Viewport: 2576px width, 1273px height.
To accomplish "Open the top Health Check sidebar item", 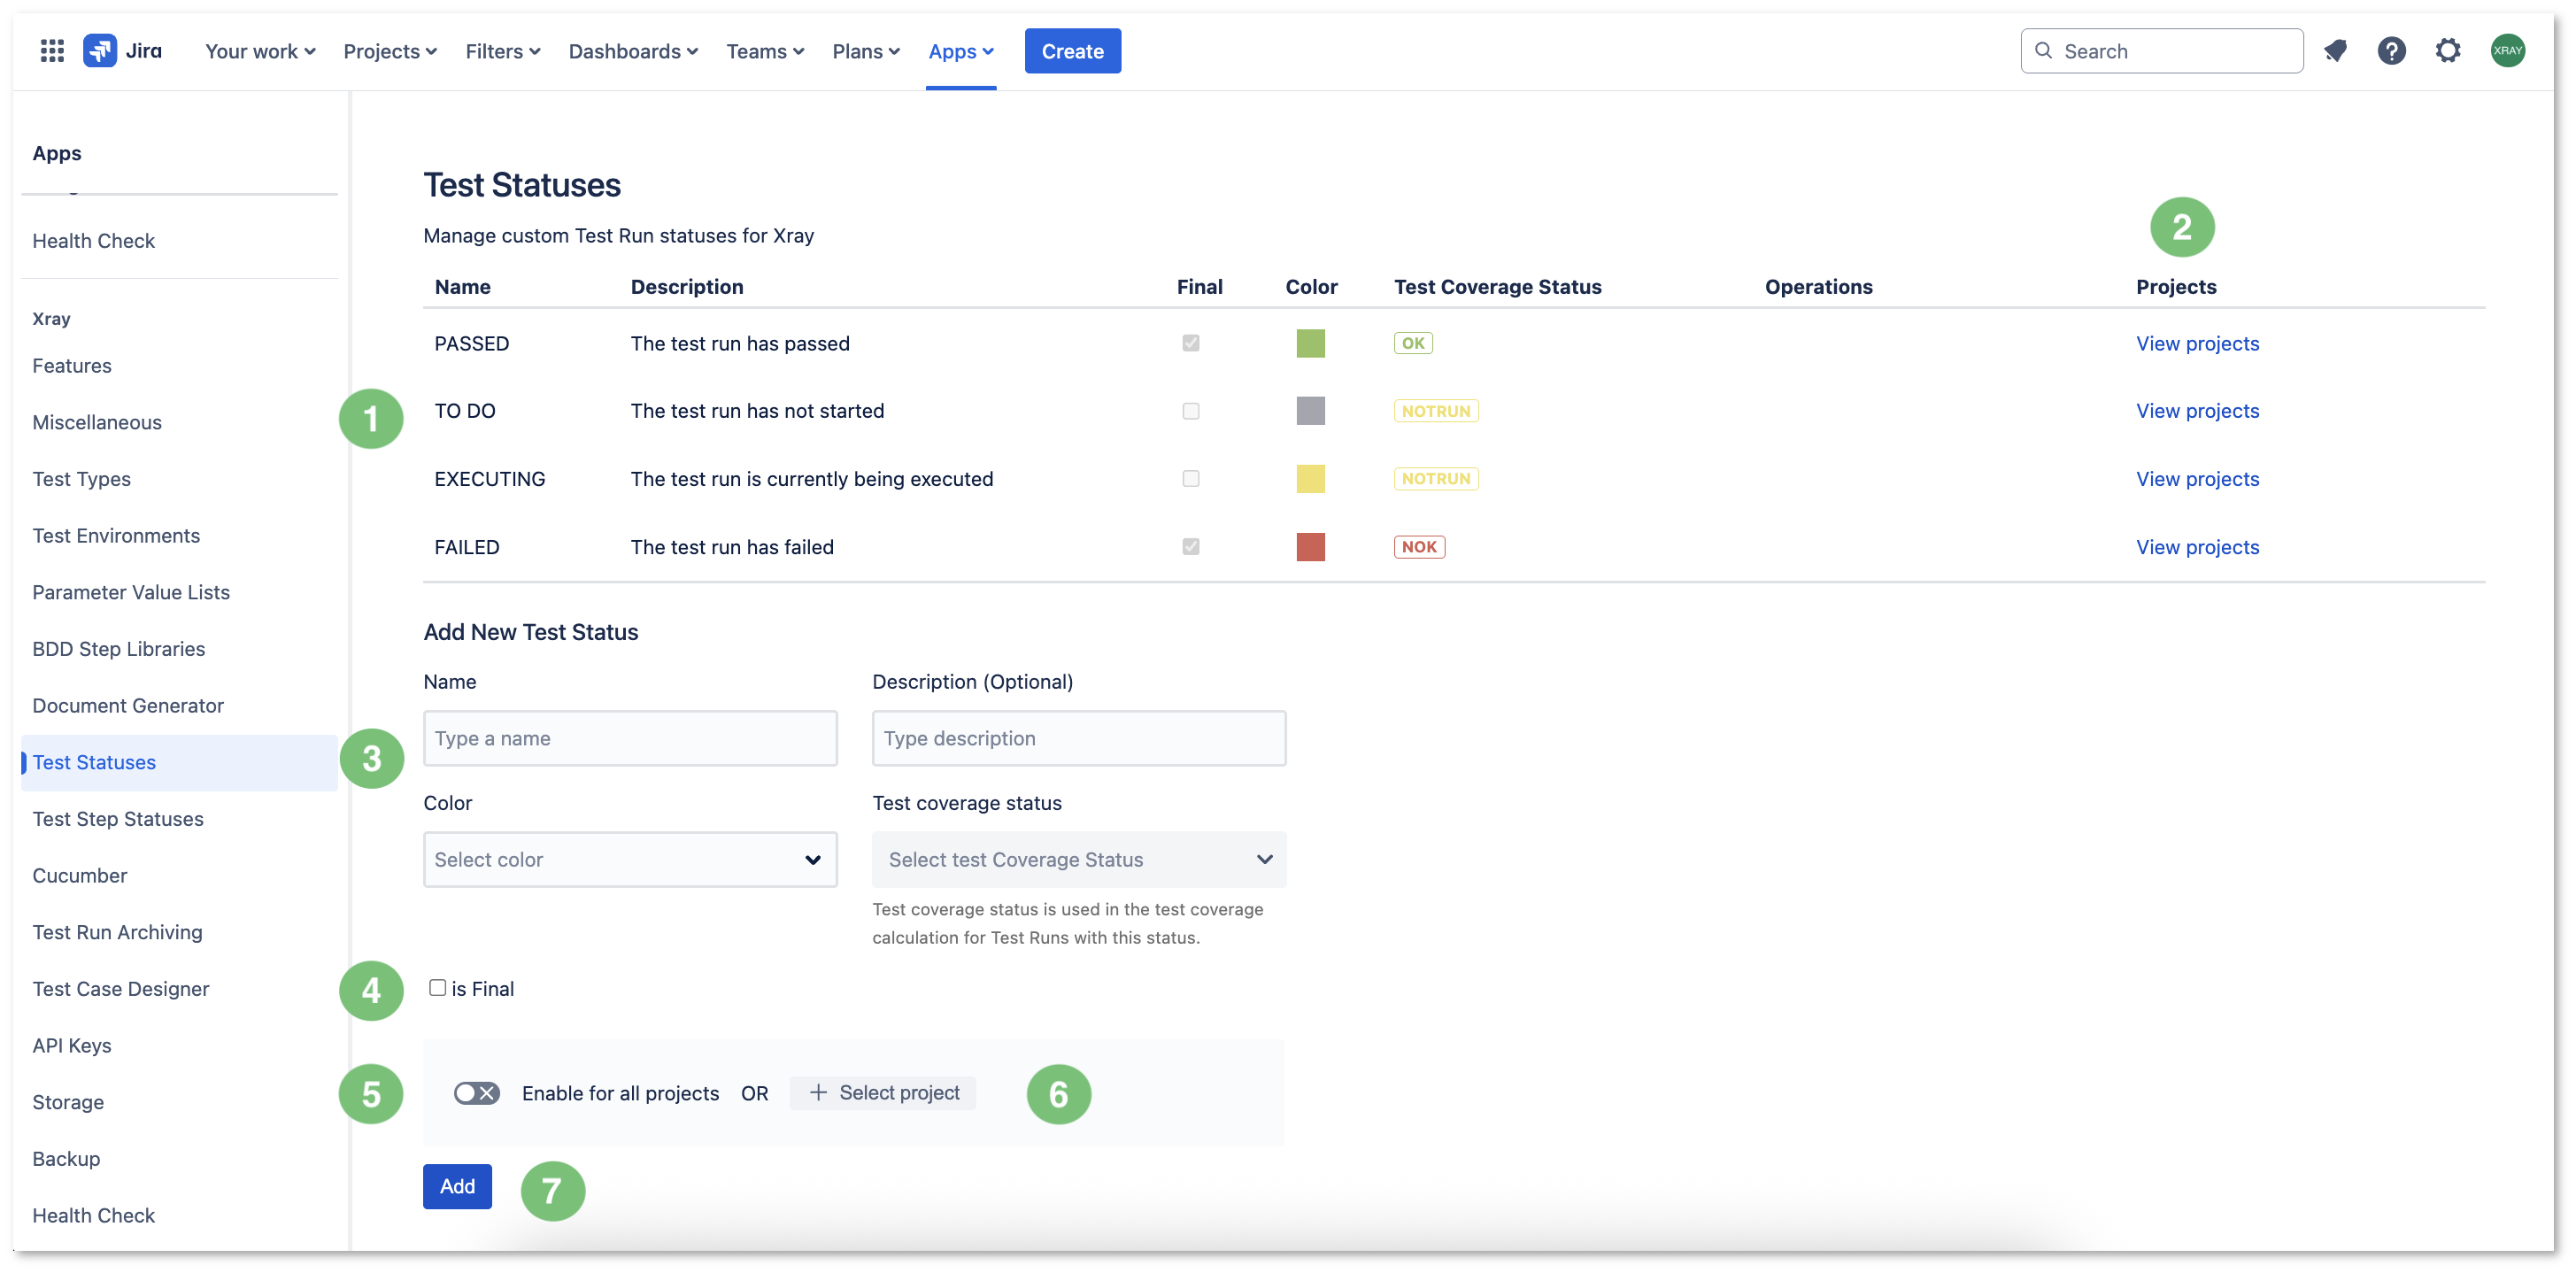I will point(94,241).
